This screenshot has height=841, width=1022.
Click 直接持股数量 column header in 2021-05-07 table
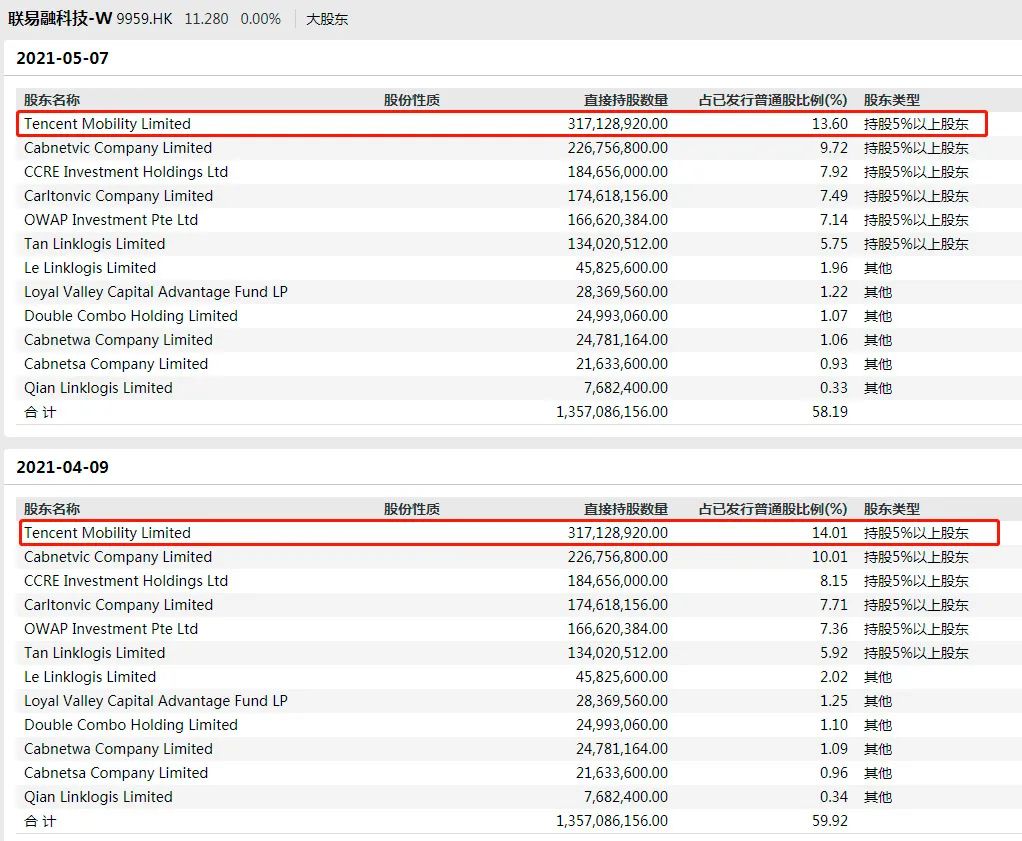pyautogui.click(x=625, y=100)
